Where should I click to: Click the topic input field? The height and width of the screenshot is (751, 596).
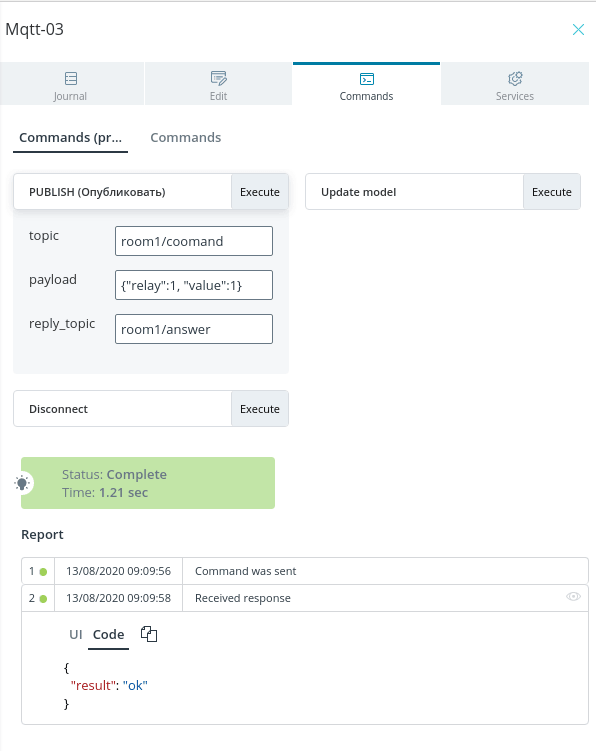(x=194, y=241)
